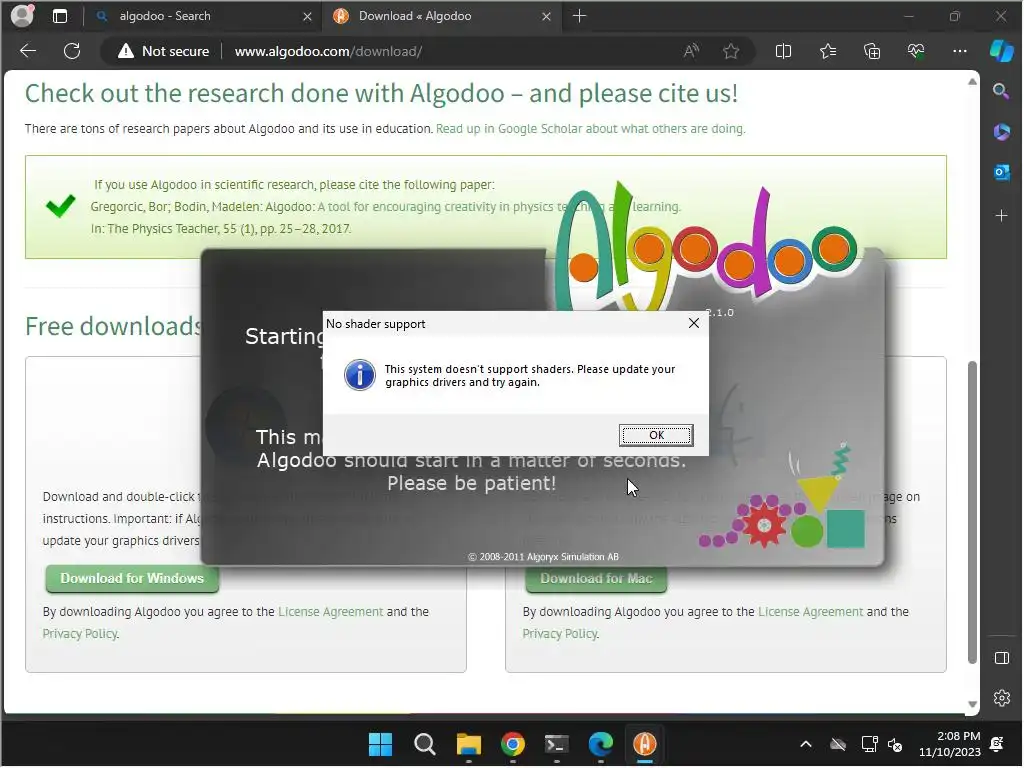Open License Agreement under Windows download
The height and width of the screenshot is (768, 1024).
coord(330,611)
